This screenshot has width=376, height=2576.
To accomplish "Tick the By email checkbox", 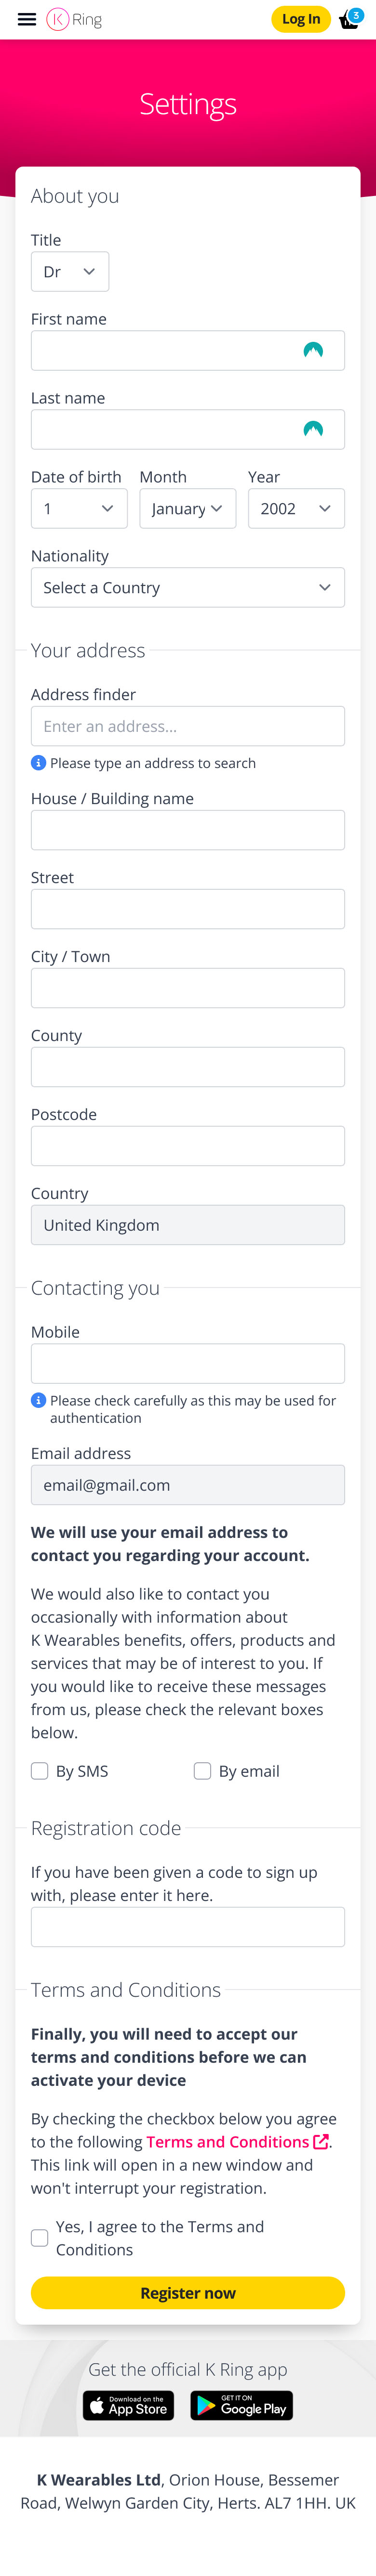I will [x=202, y=1771].
